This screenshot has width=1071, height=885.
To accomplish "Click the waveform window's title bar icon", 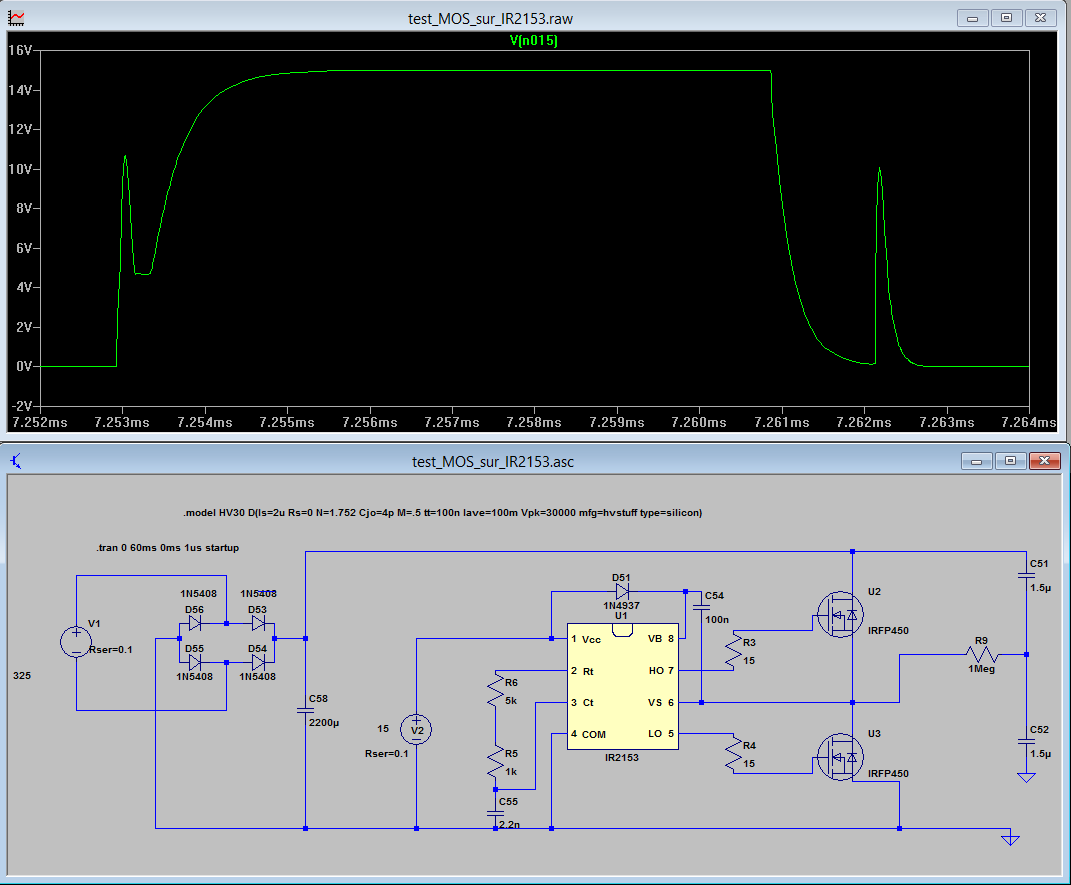I will coord(16,18).
